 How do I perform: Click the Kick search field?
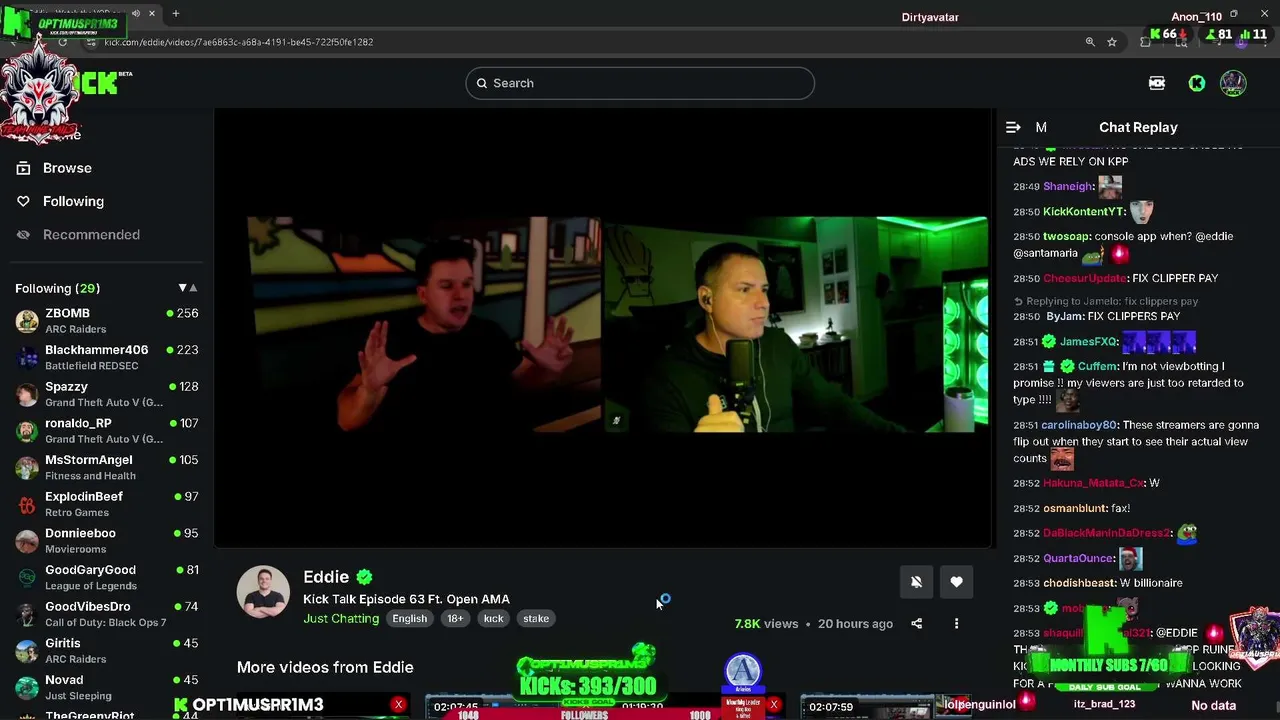[x=640, y=83]
